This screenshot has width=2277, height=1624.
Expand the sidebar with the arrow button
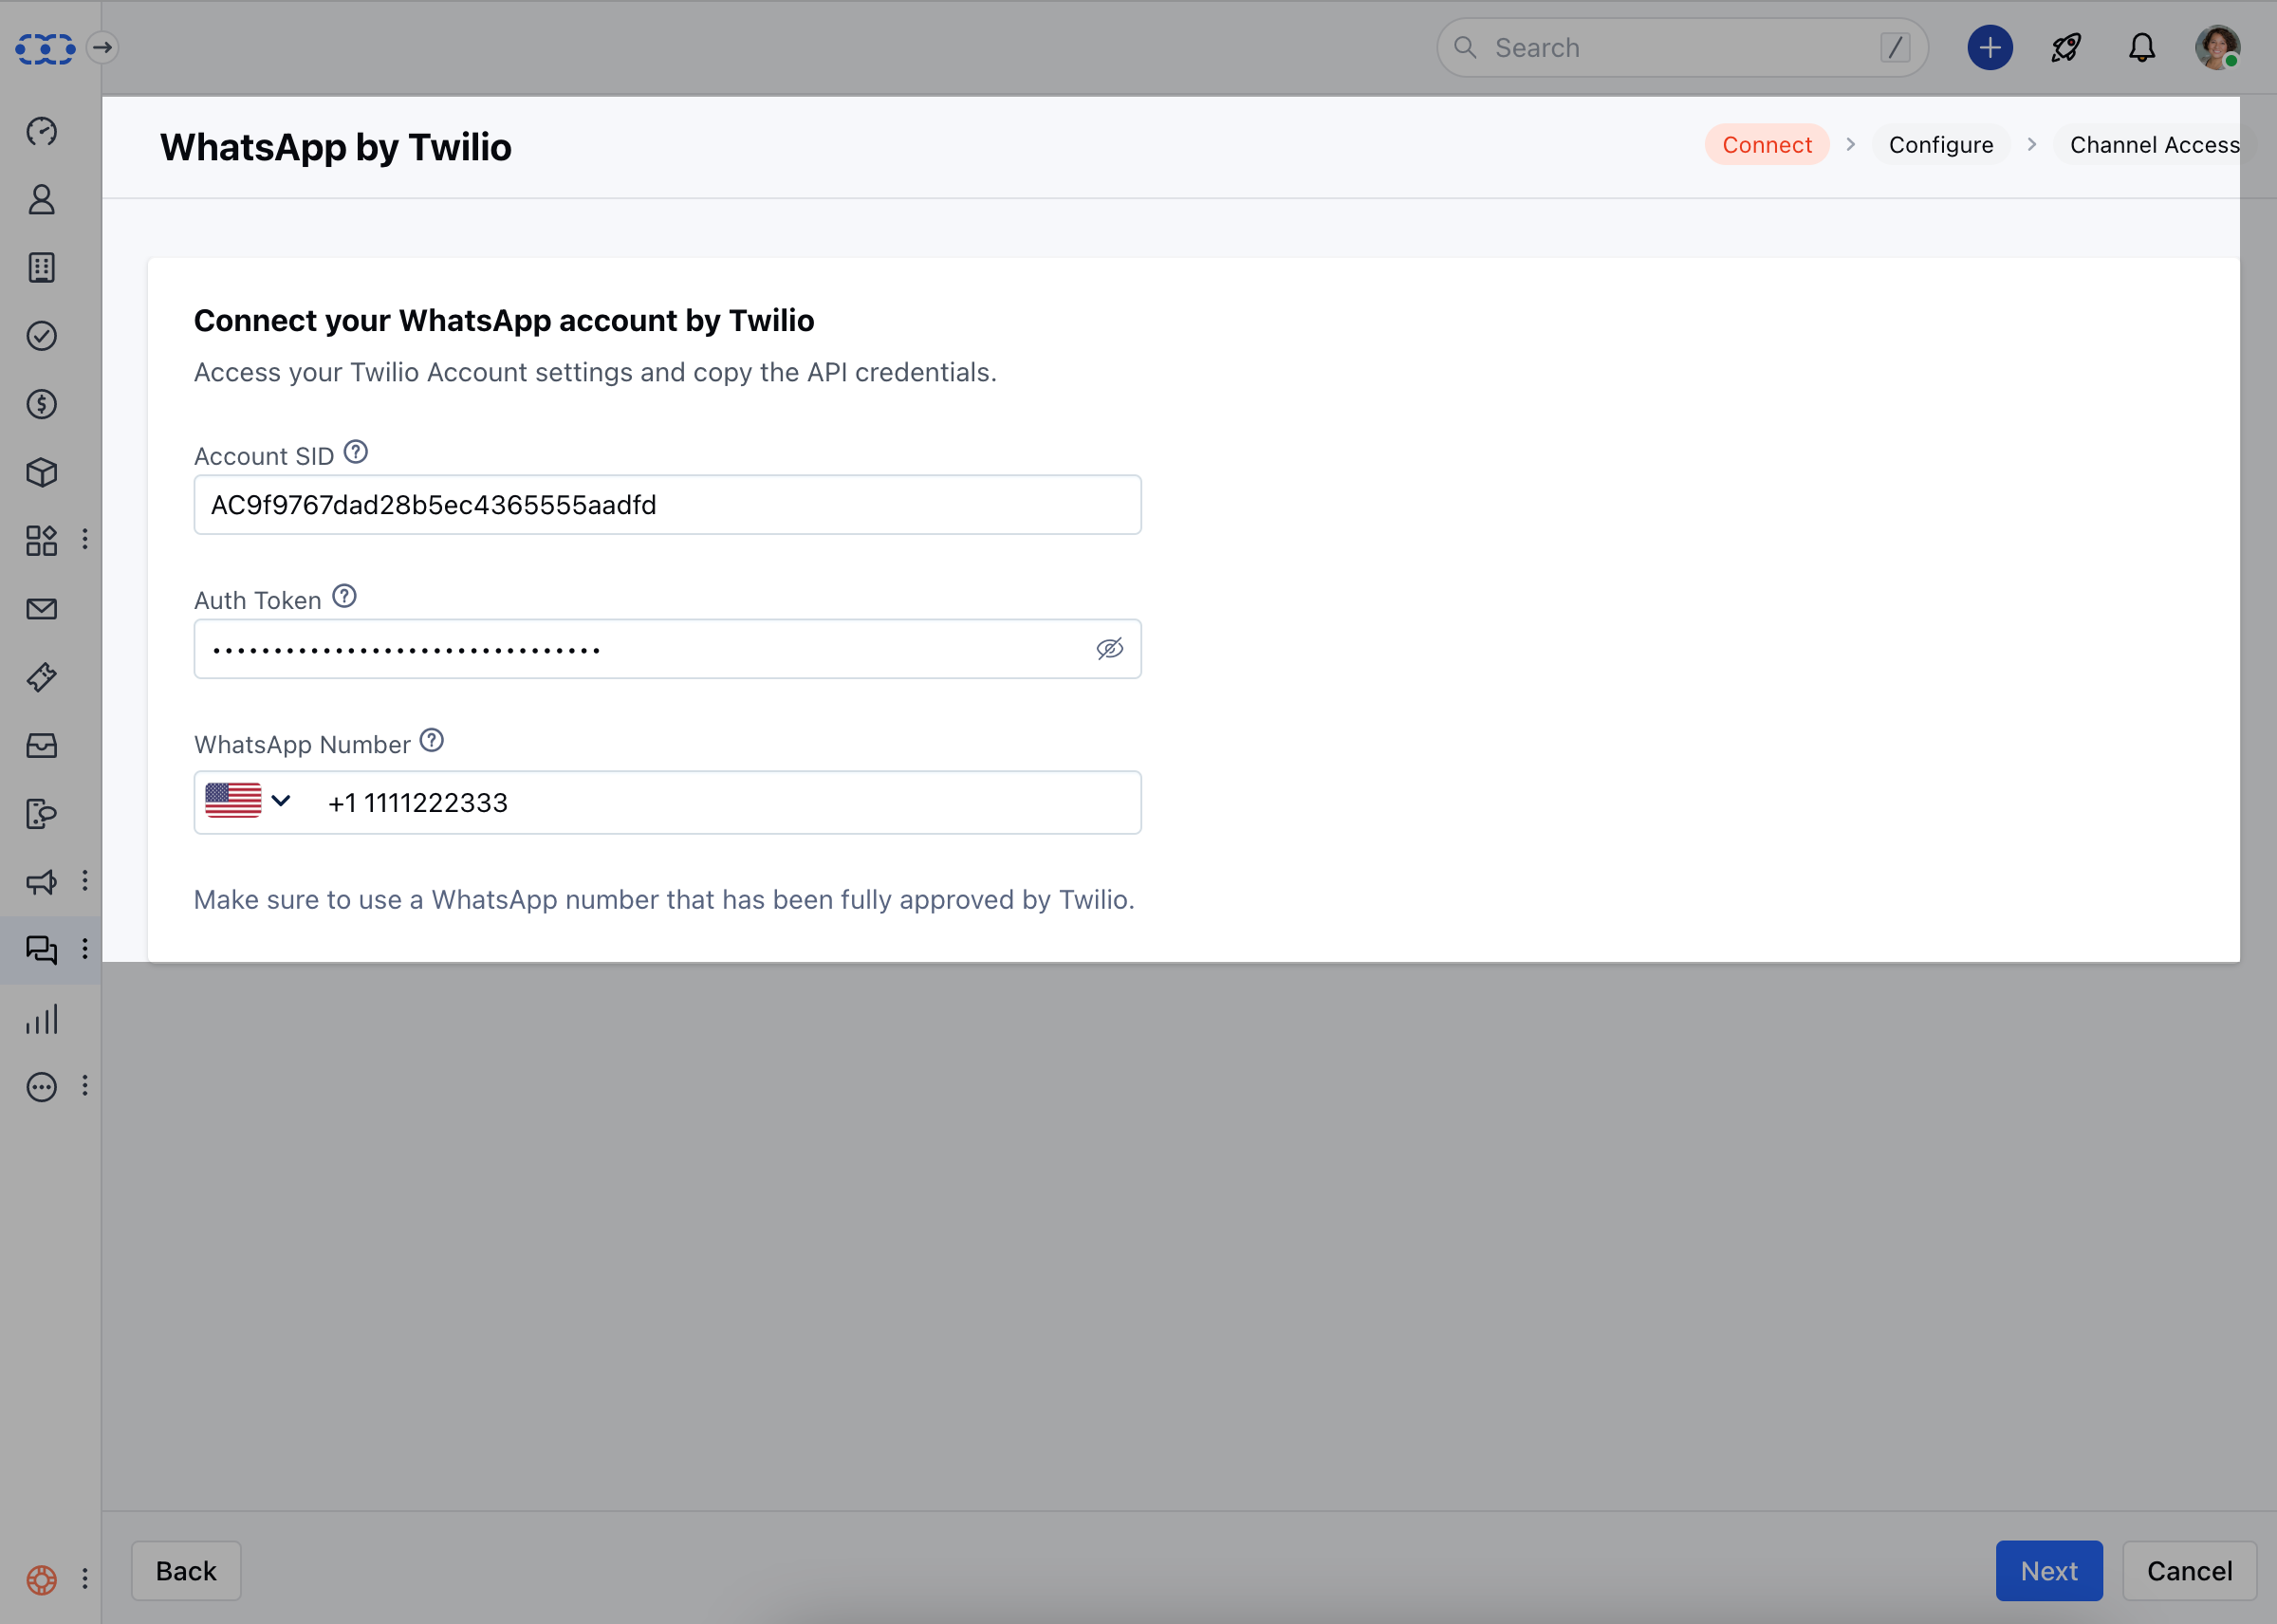[x=102, y=48]
